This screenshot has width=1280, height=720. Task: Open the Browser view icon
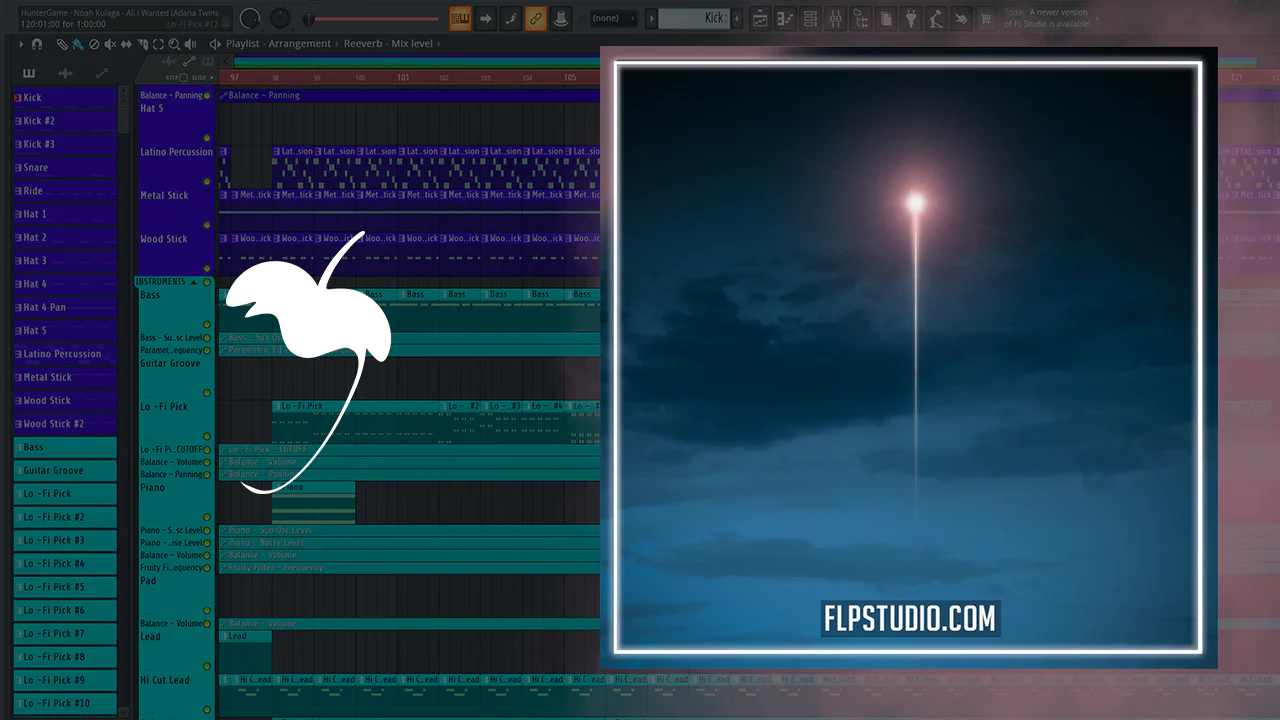(x=861, y=18)
